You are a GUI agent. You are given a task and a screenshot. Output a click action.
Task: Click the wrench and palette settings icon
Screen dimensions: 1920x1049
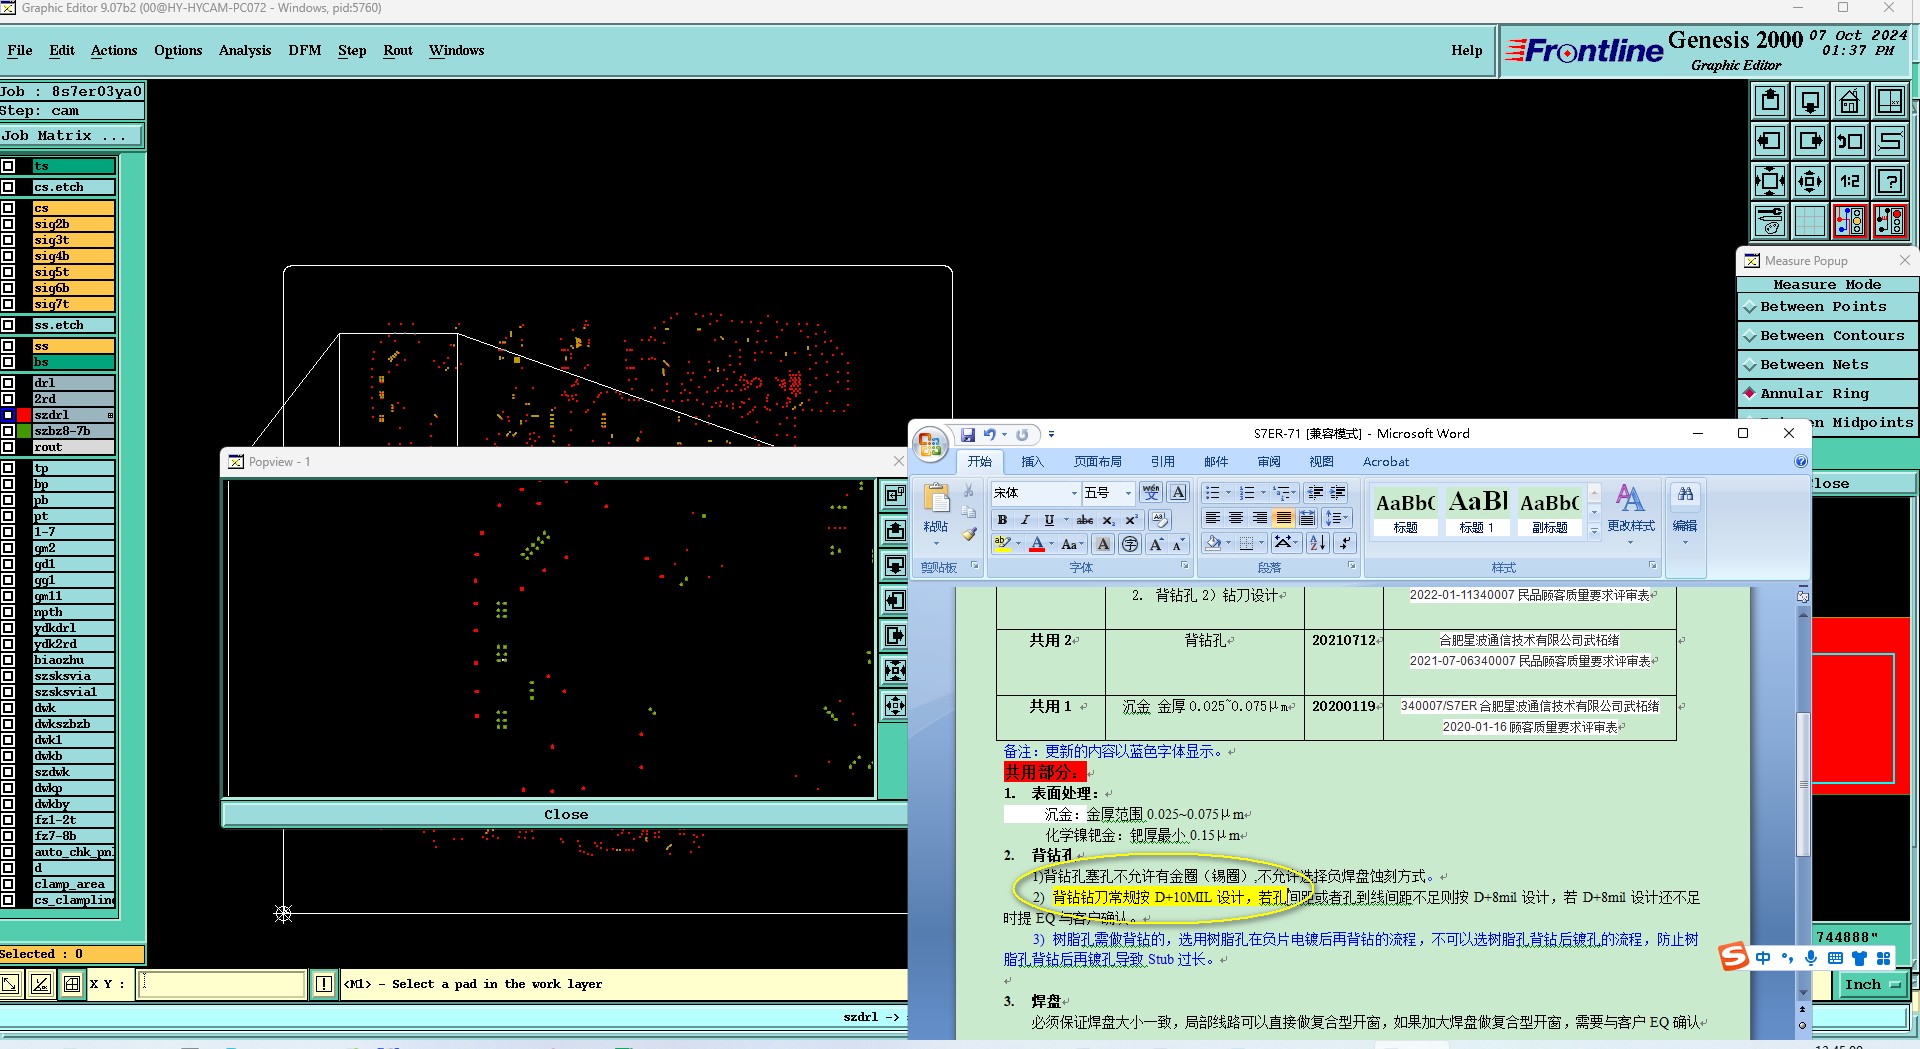1769,221
